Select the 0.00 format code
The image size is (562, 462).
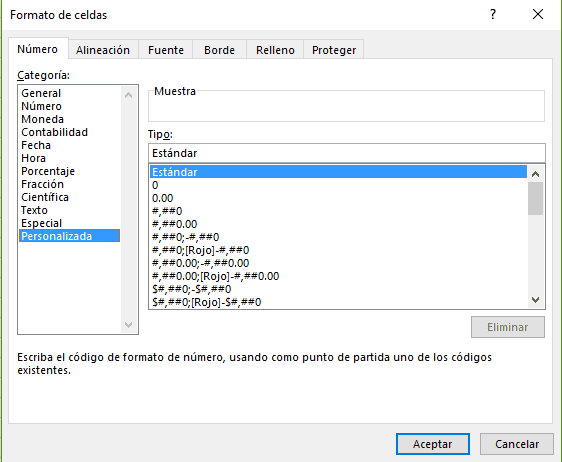click(162, 198)
